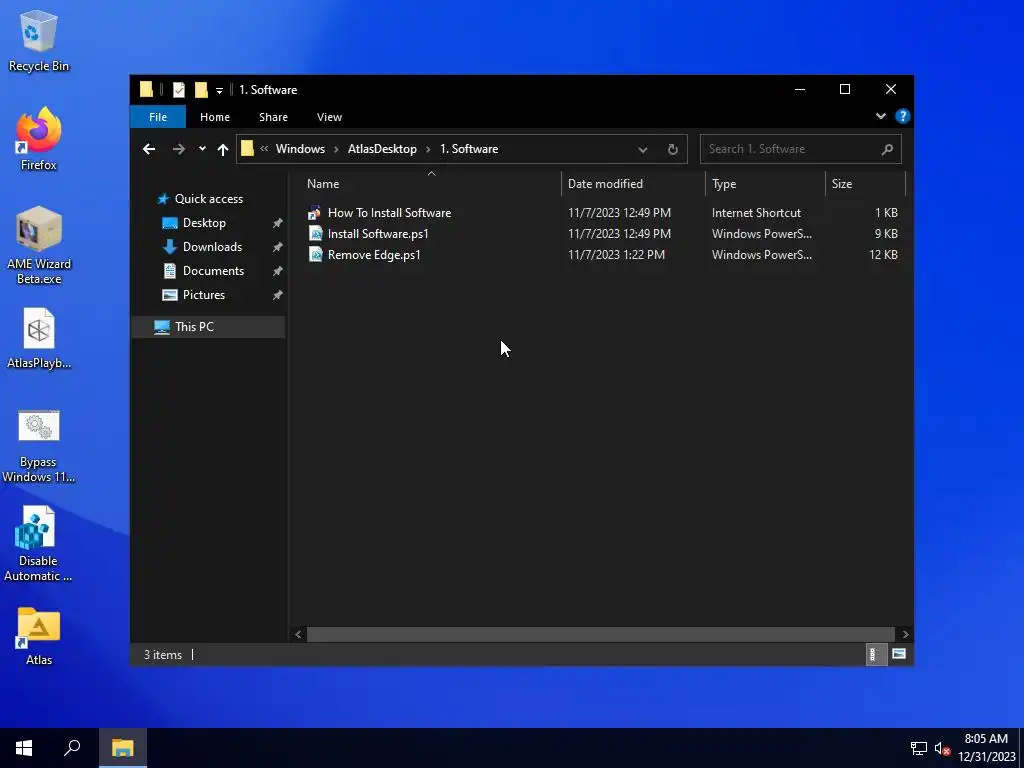Image resolution: width=1024 pixels, height=768 pixels.
Task: Select Disable Automatic registry file icon
Action: coord(38,544)
